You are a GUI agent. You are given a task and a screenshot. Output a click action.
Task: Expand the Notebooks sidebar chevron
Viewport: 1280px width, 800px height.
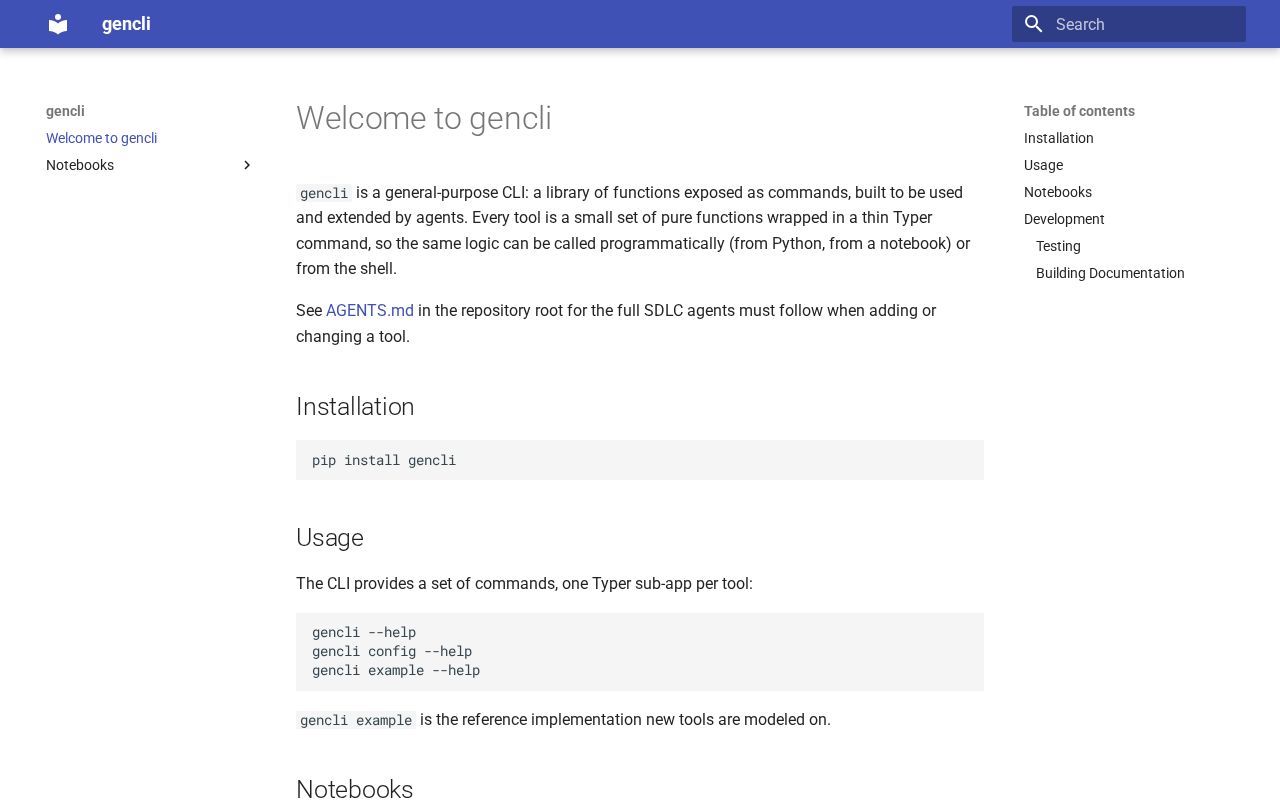click(247, 165)
